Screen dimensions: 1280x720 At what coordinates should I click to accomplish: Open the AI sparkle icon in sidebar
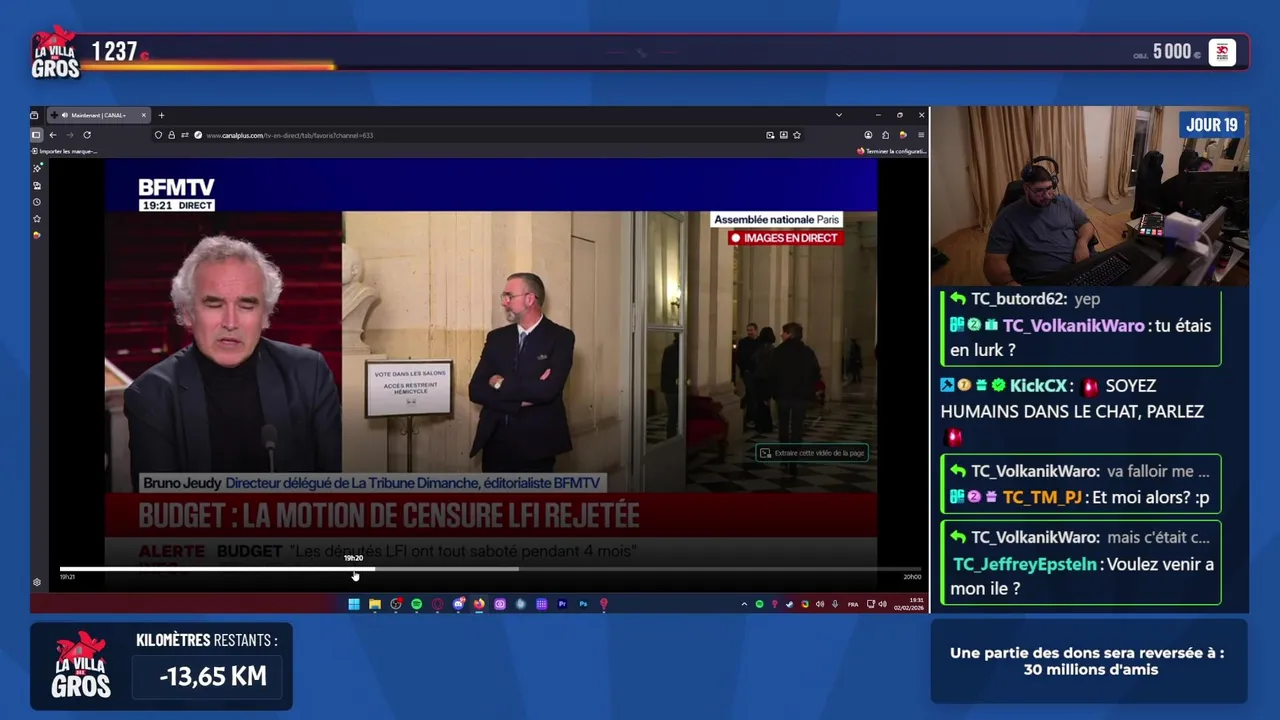[37, 168]
